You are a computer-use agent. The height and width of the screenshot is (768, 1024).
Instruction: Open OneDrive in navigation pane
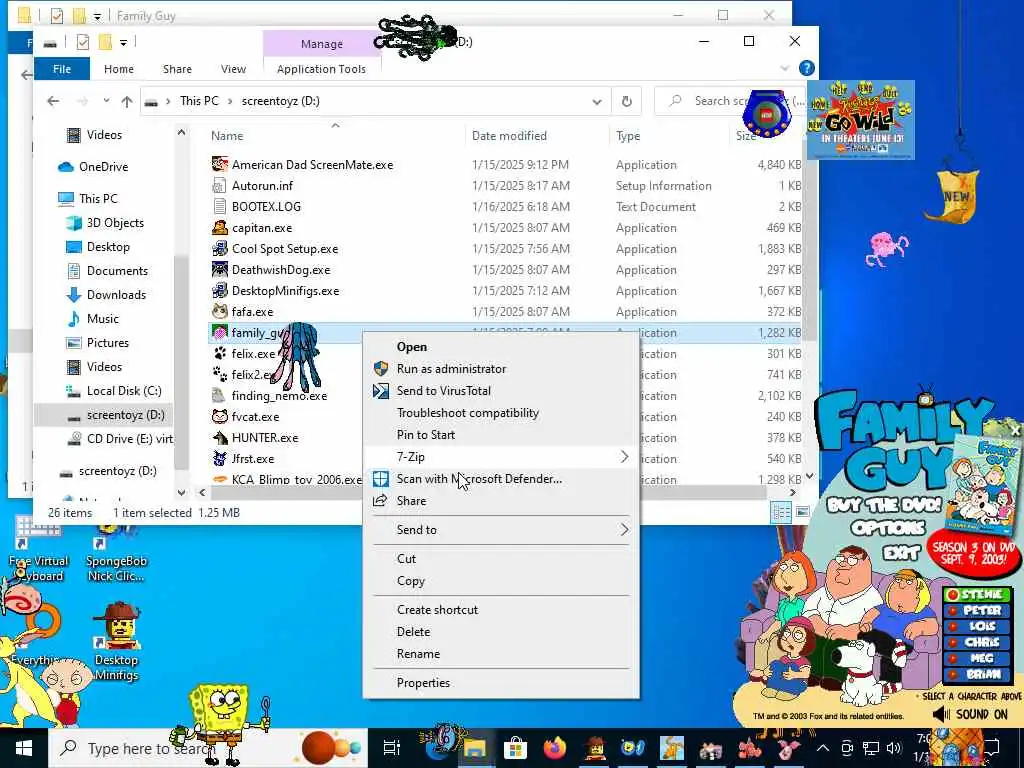tap(103, 167)
